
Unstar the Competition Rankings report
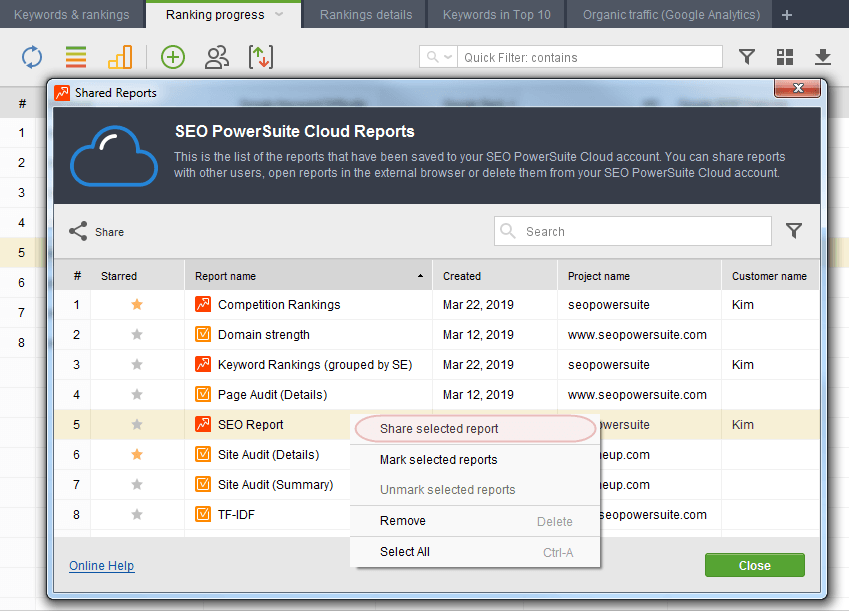point(137,304)
